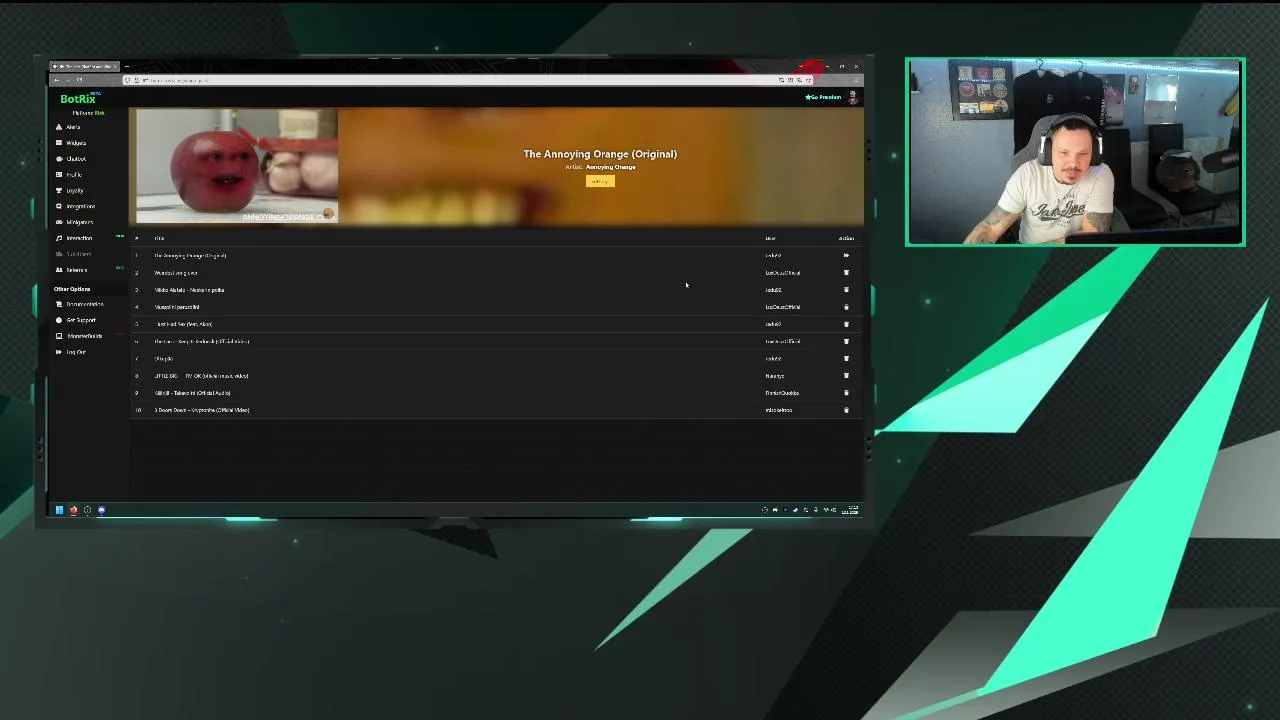Click 'LITTLE BIG' song title in queue
This screenshot has width=1280, height=720.
coord(201,376)
